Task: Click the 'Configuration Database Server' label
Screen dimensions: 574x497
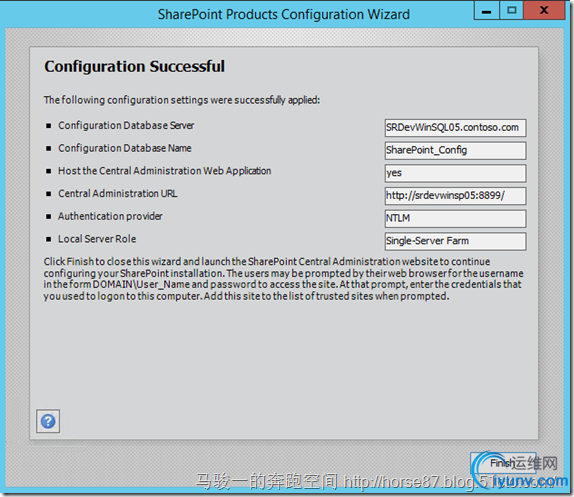Action: [126, 126]
